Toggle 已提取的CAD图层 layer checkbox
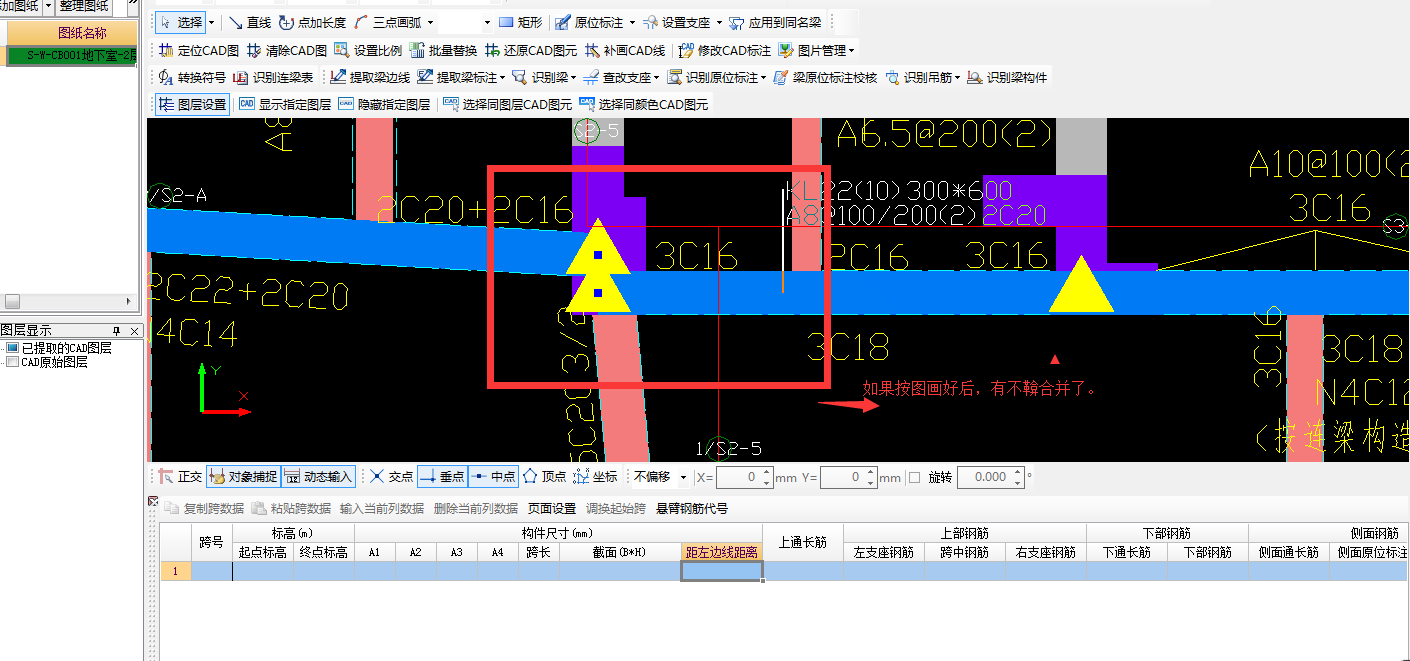The height and width of the screenshot is (661, 1410). [12, 348]
